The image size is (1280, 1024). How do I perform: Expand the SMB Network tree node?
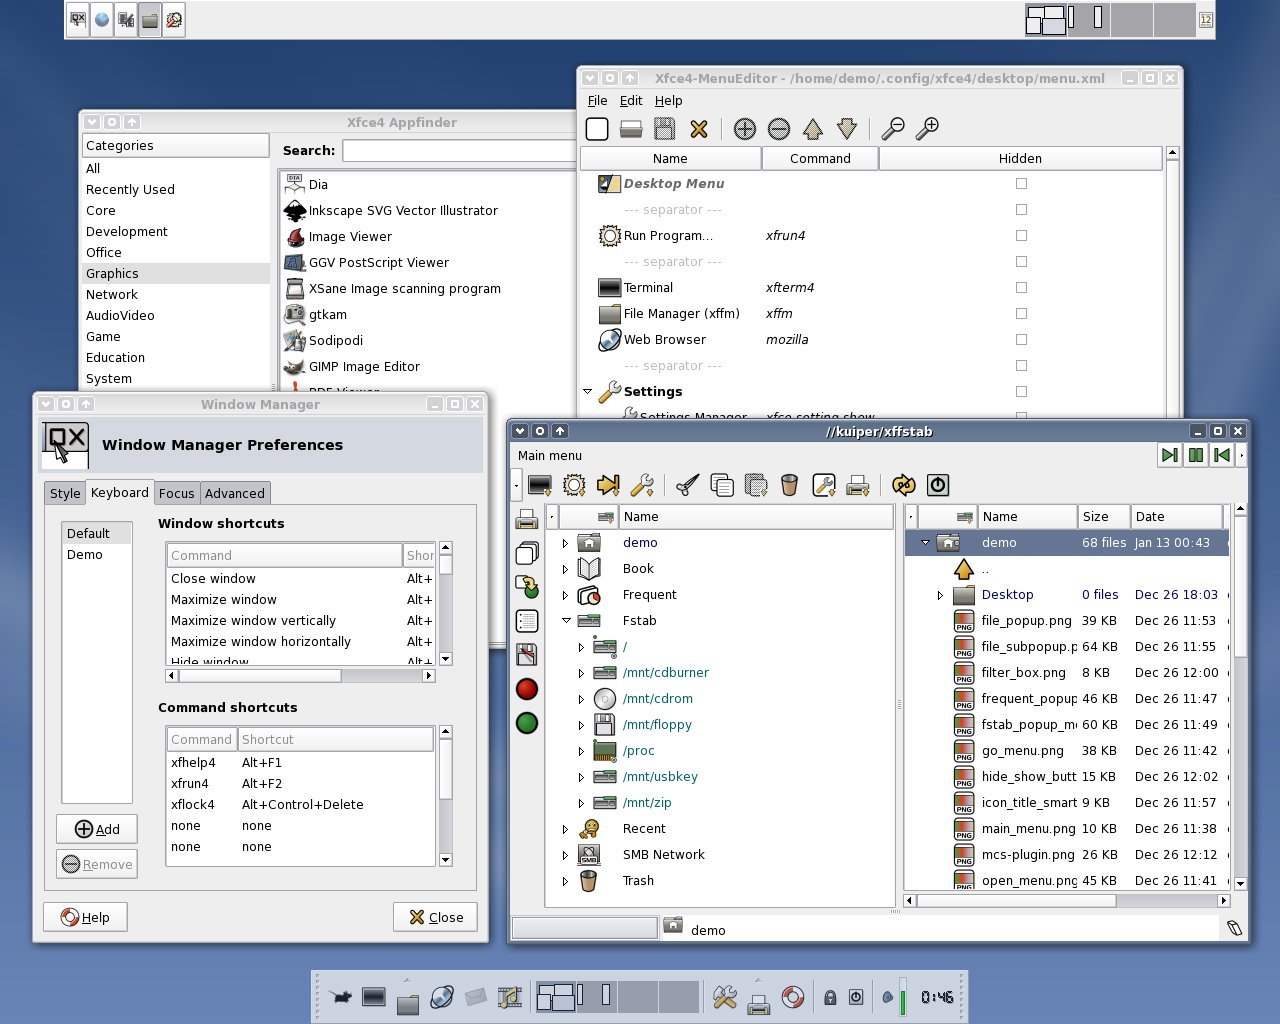pyautogui.click(x=566, y=855)
